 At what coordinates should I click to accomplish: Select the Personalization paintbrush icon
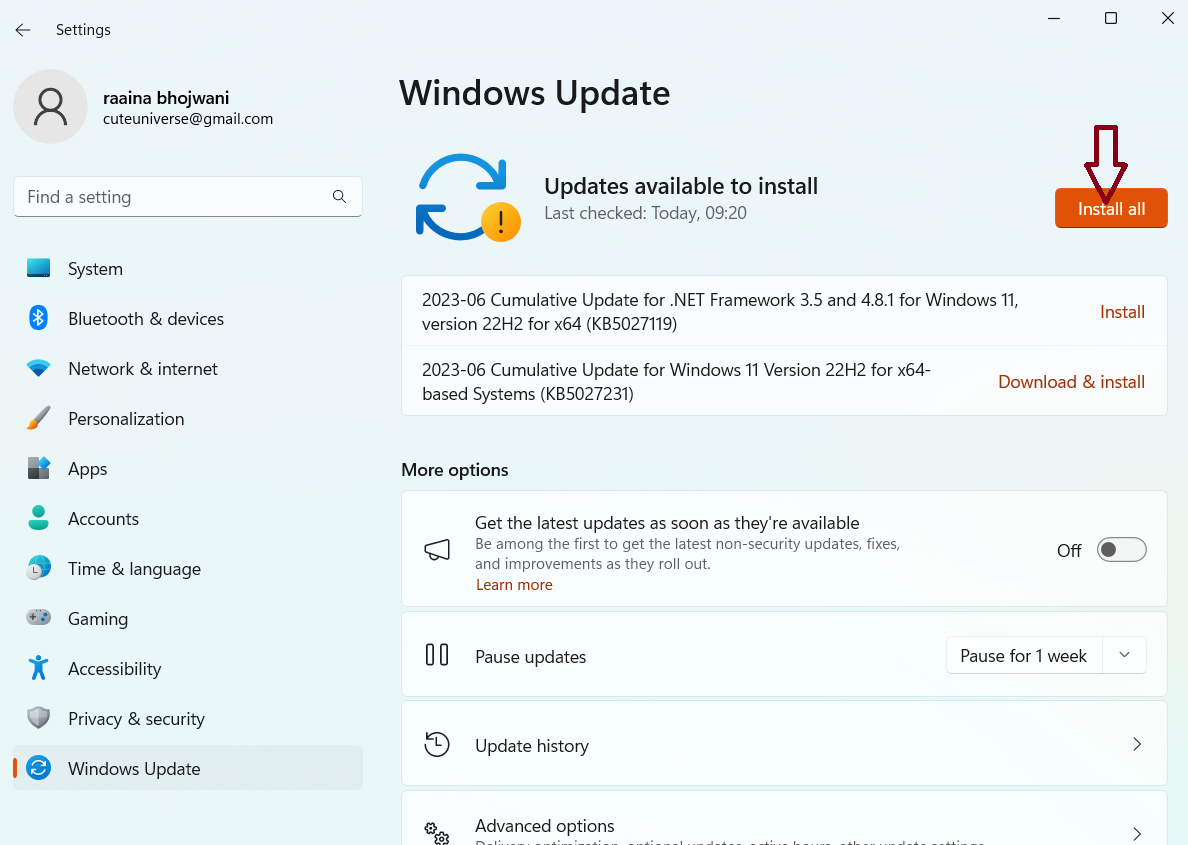(38, 418)
